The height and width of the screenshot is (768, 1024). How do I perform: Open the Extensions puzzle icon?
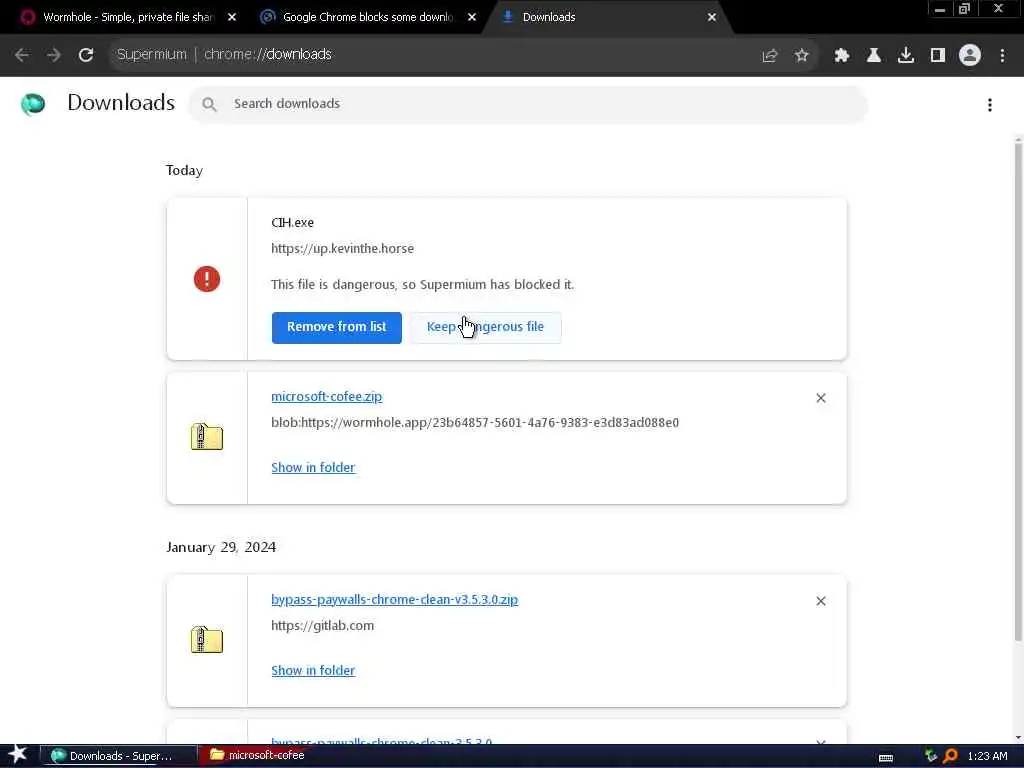tap(842, 56)
